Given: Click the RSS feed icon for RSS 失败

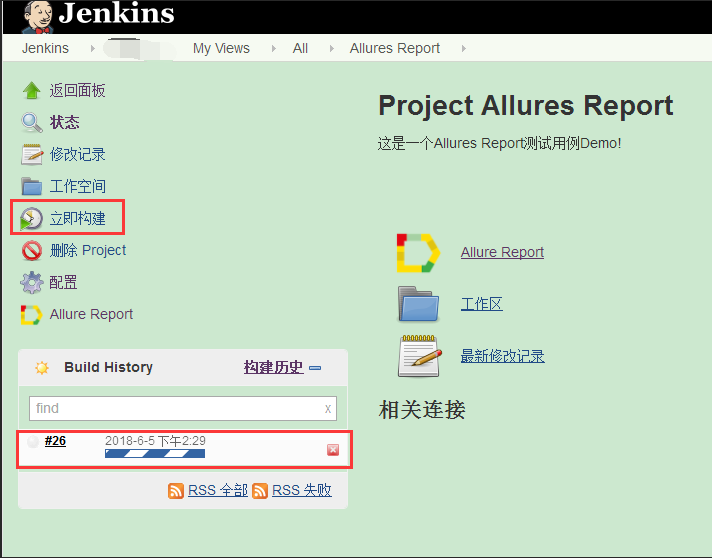Looking at the screenshot, I should 260,491.
